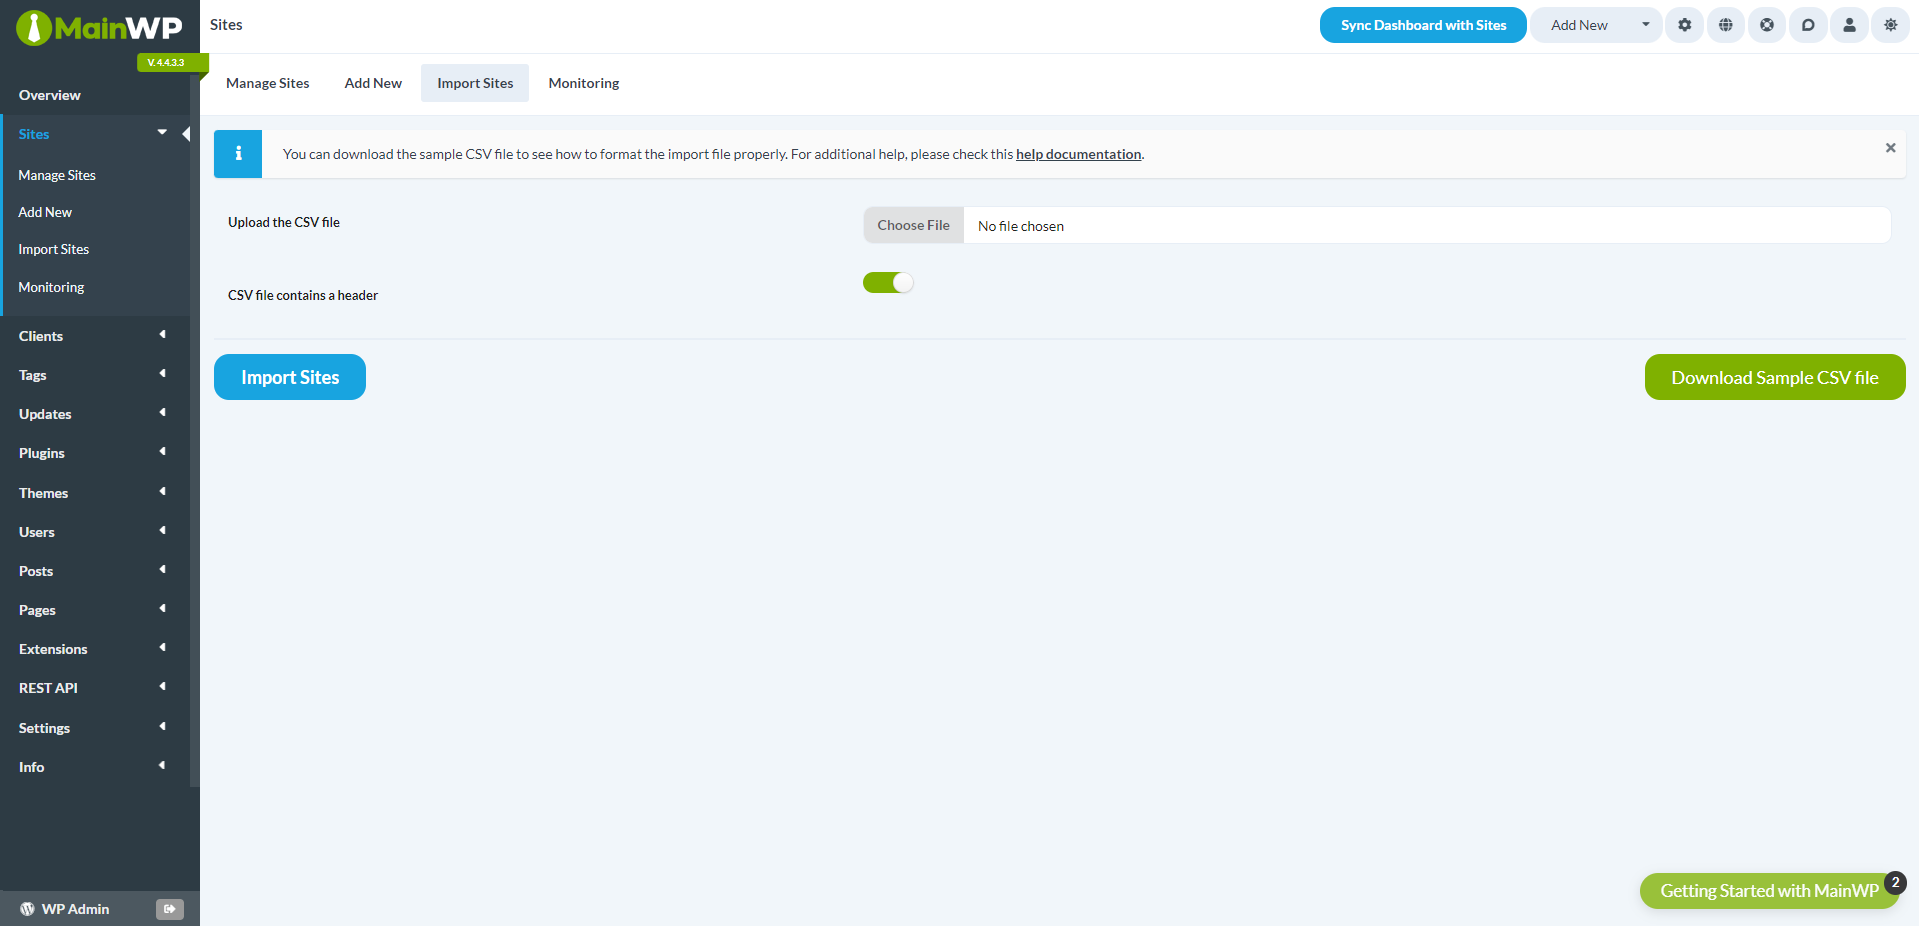
Task: Expand the Extensions sidebar menu
Action: (x=162, y=648)
